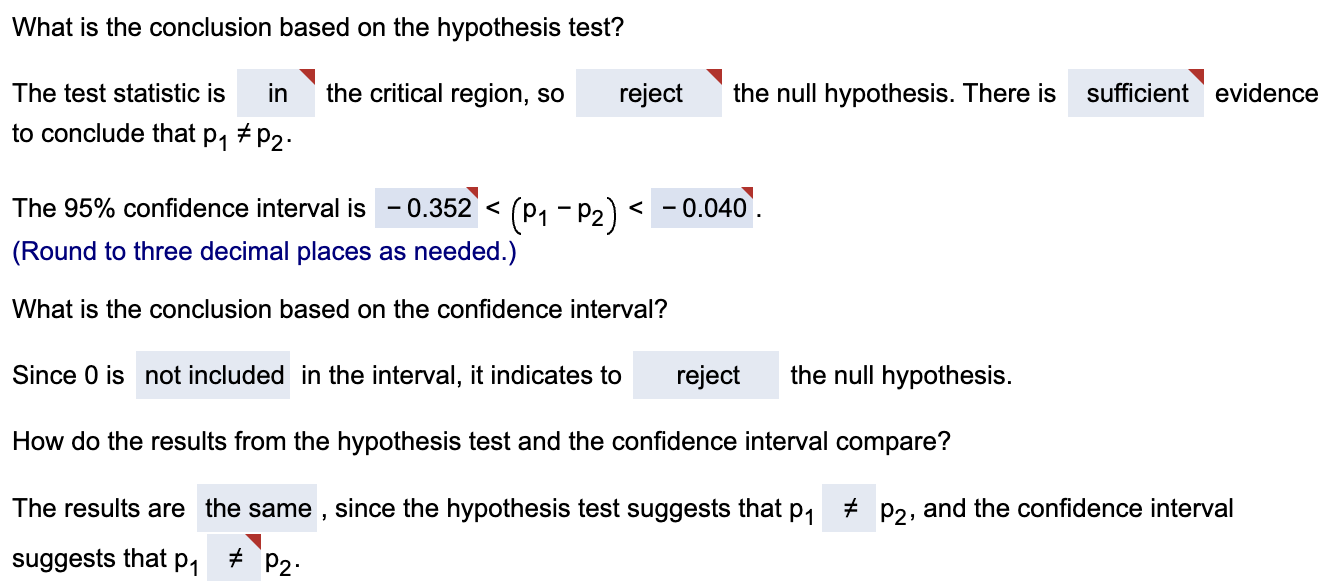Click the -0.352 confidence interval lower bound field

click(x=425, y=208)
